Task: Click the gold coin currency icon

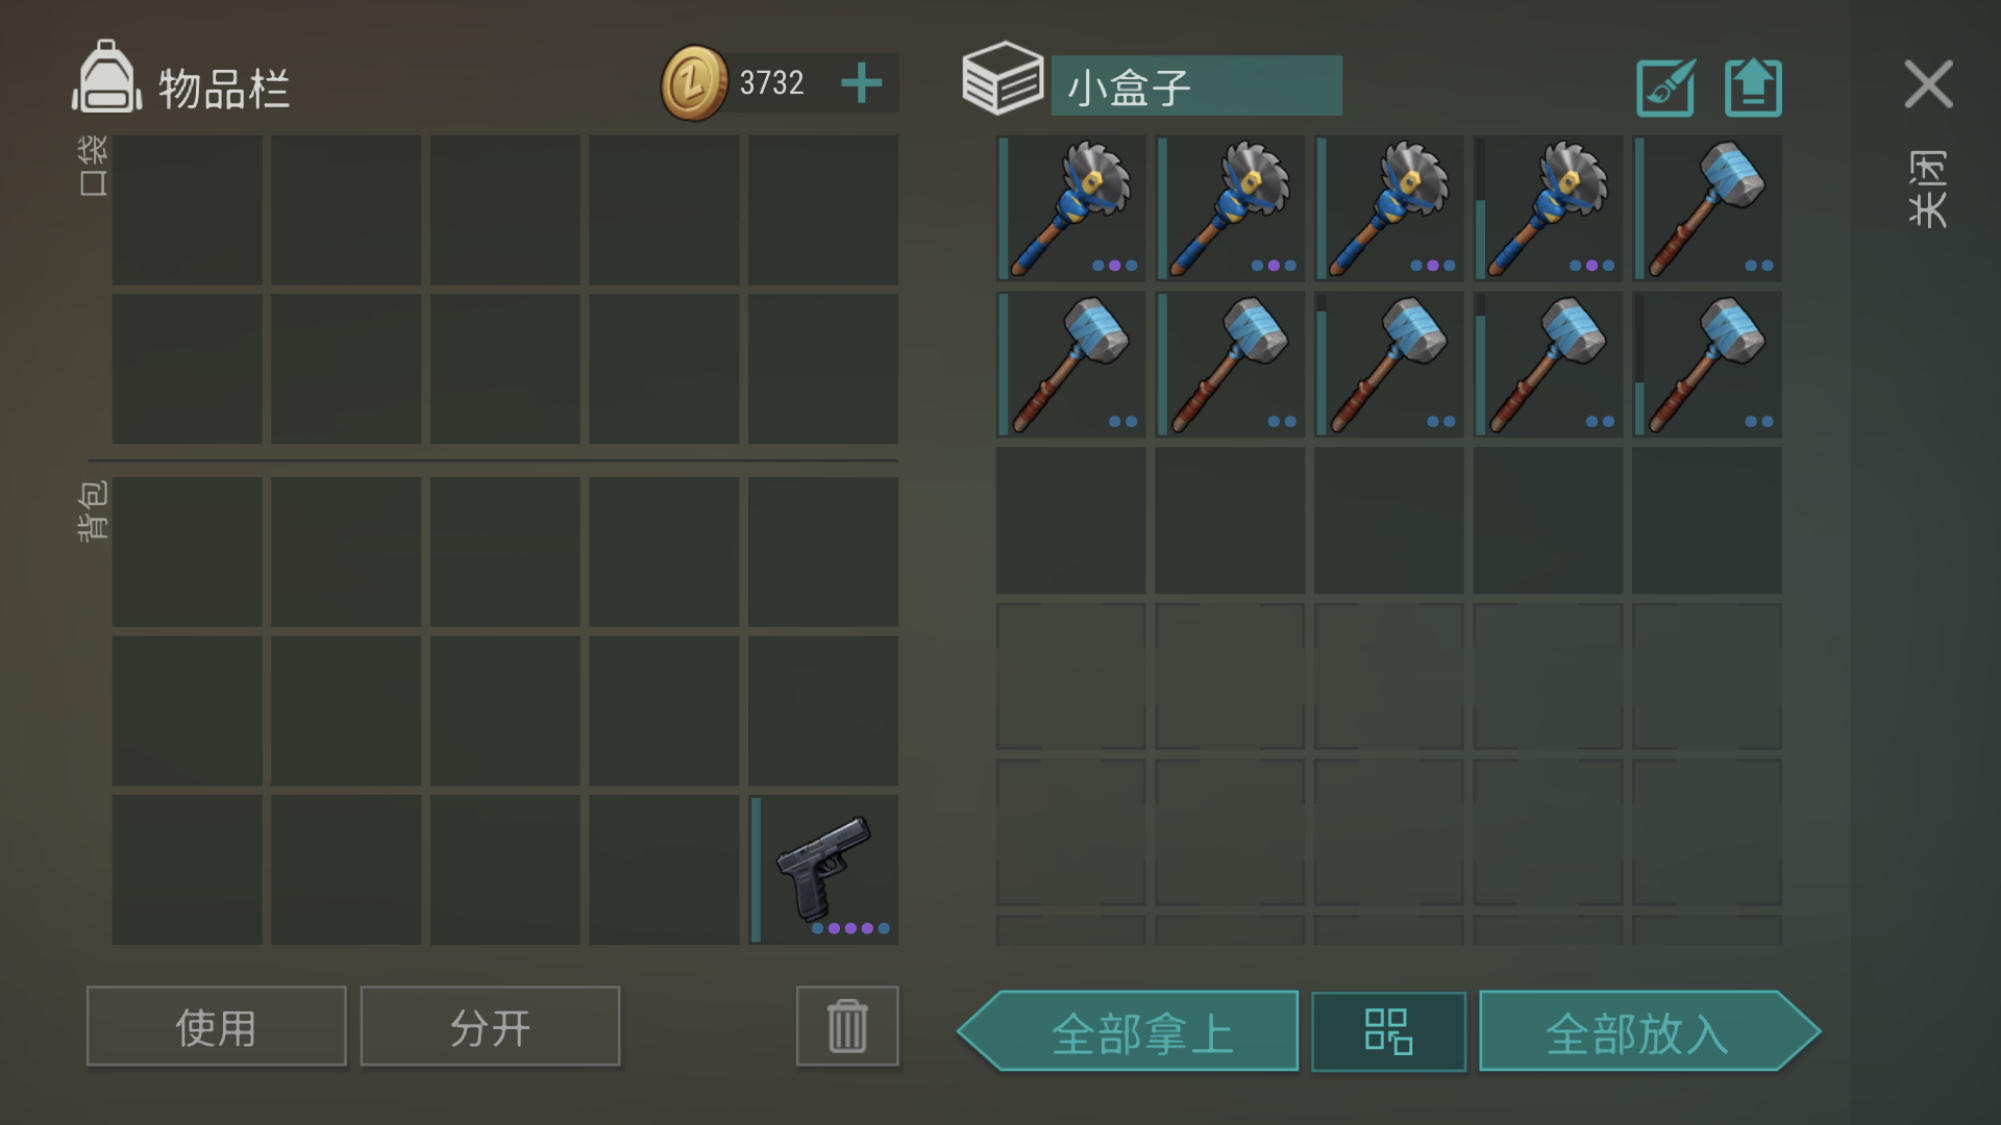Action: point(693,83)
